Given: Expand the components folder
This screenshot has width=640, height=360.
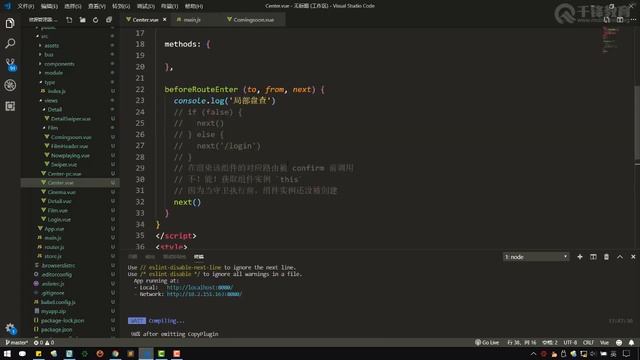Looking at the screenshot, I should point(59,64).
